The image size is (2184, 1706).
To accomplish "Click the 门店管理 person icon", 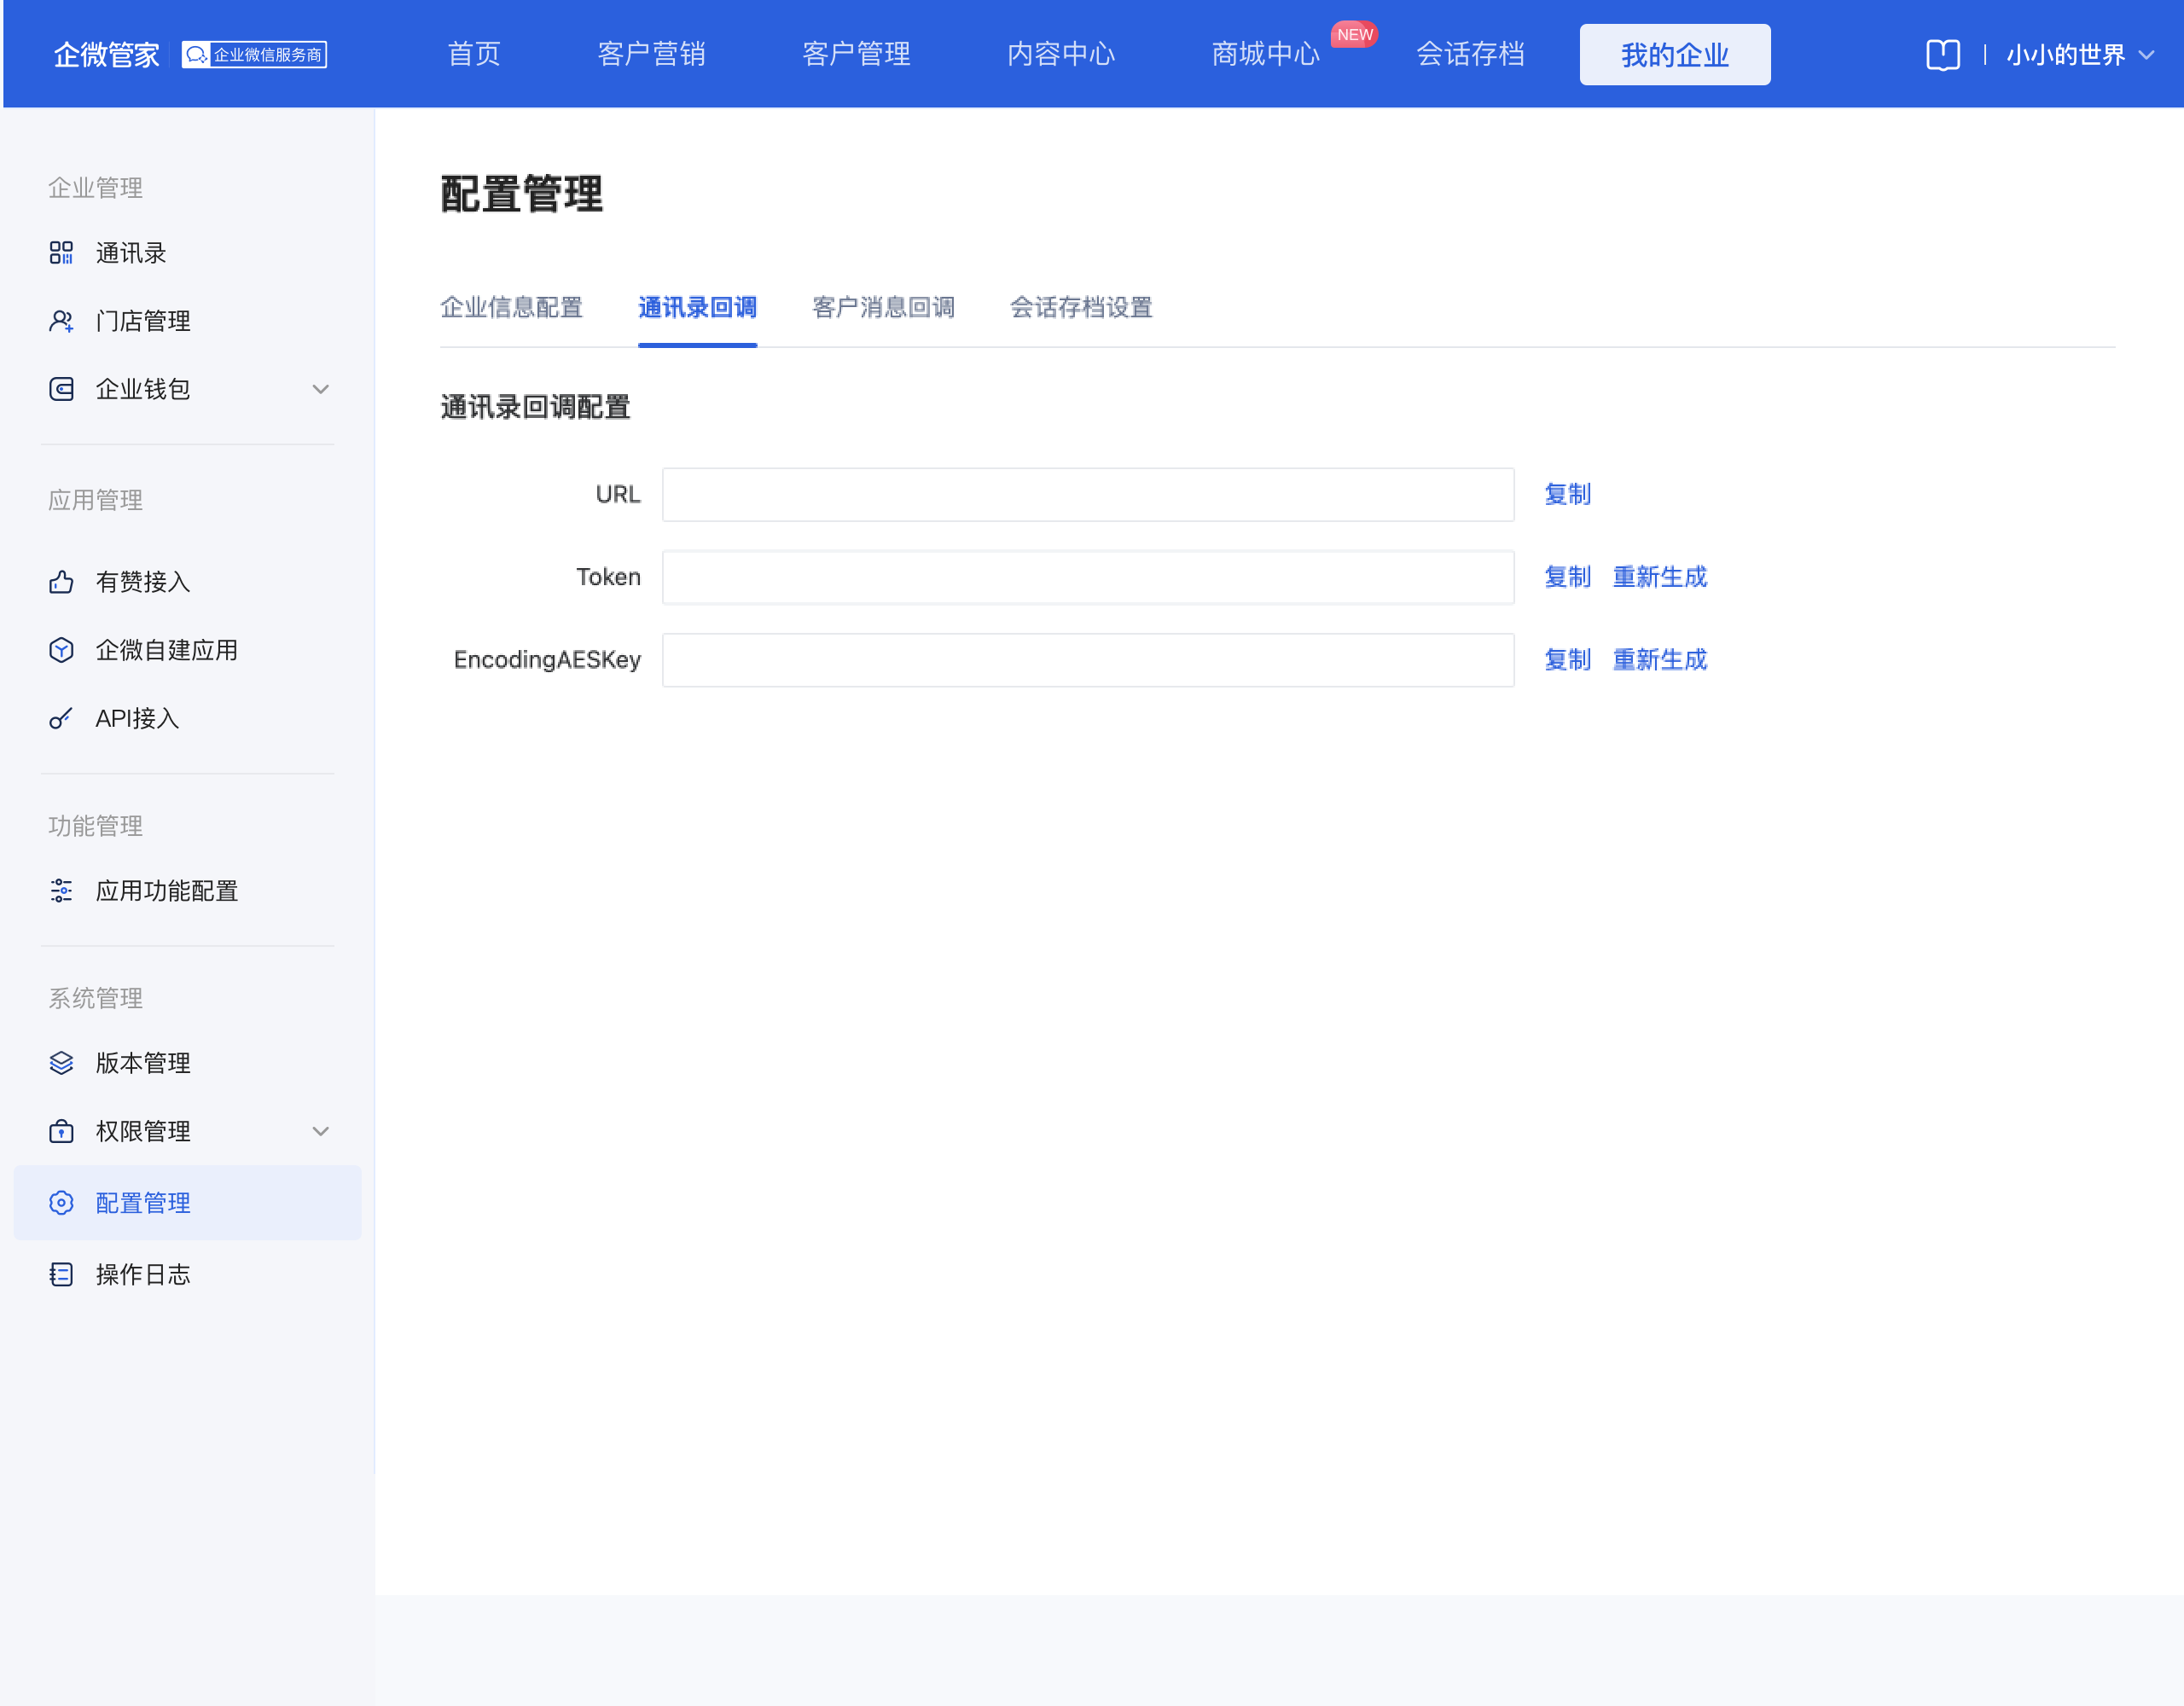I will tap(61, 321).
